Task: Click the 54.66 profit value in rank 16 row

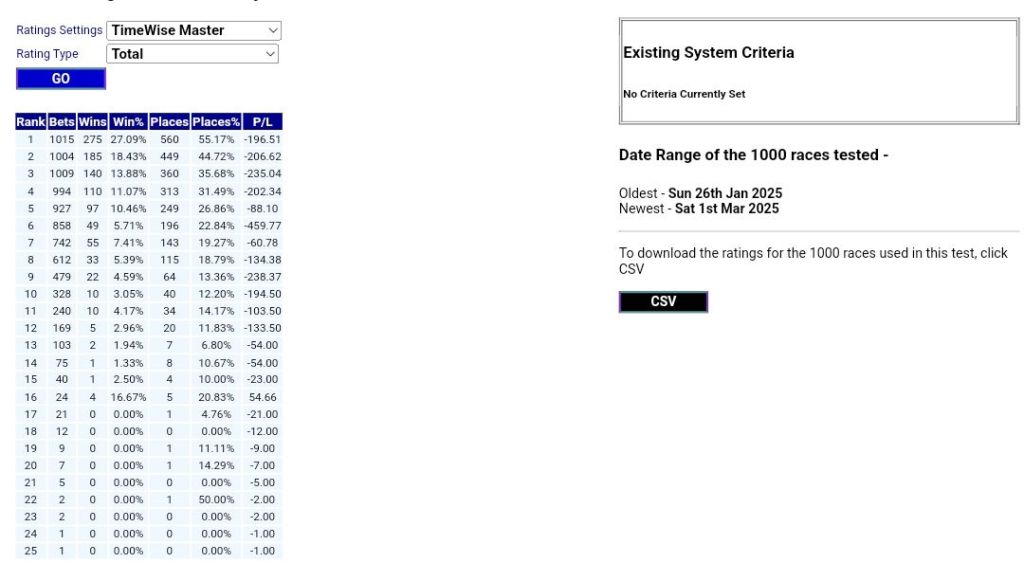Action: coord(264,397)
